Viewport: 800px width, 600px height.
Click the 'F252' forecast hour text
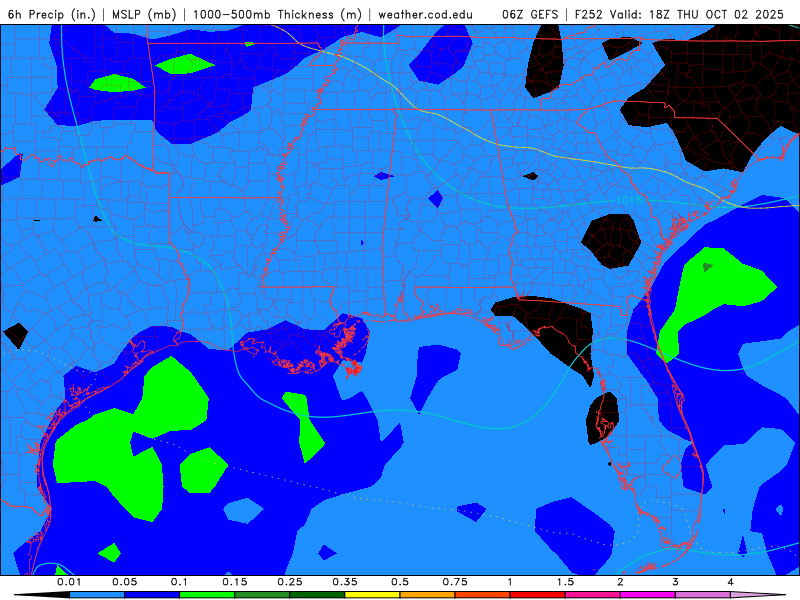588,14
